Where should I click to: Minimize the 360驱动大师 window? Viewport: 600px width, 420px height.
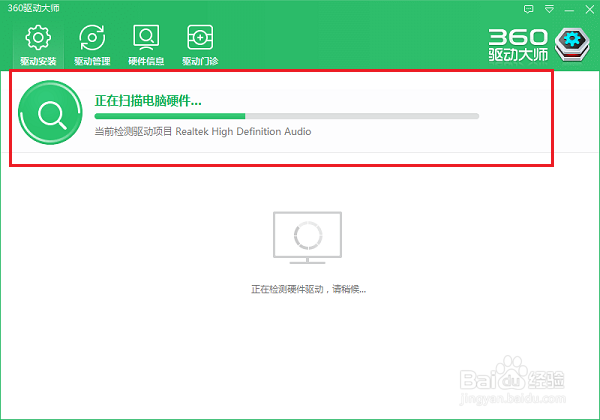[569, 10]
